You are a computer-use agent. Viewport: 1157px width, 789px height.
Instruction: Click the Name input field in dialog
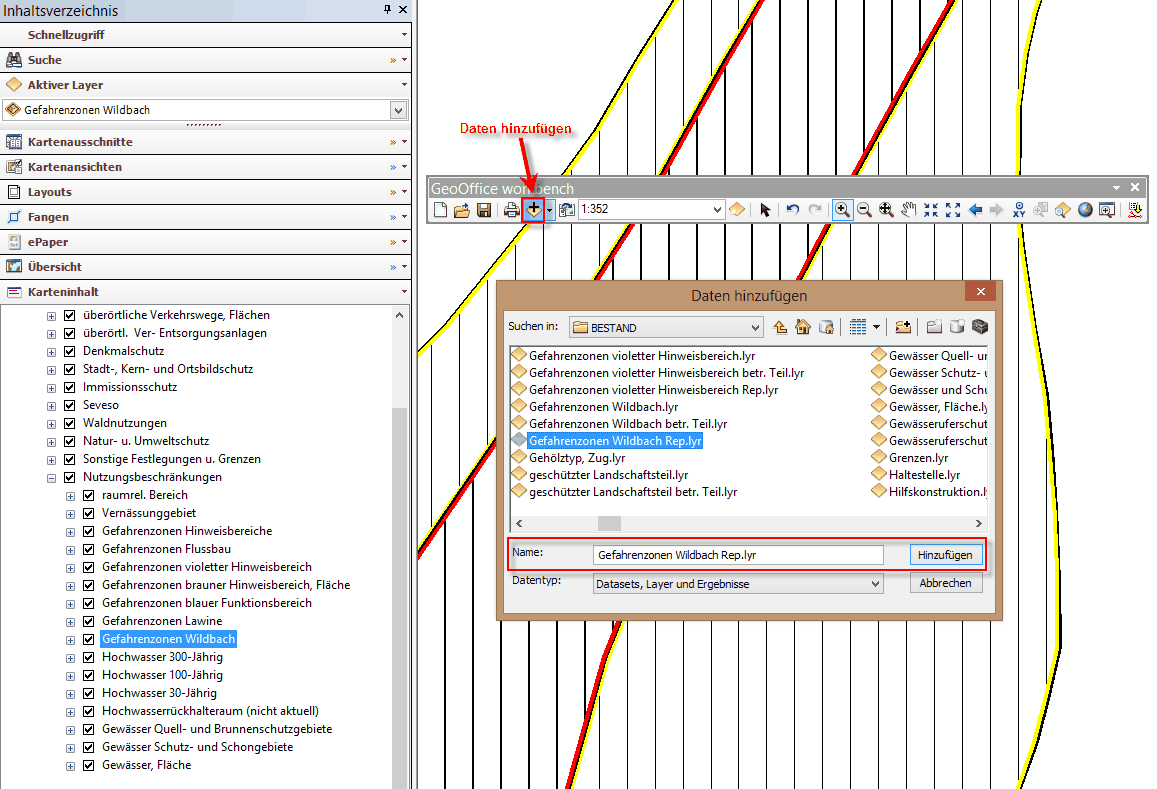tap(738, 554)
